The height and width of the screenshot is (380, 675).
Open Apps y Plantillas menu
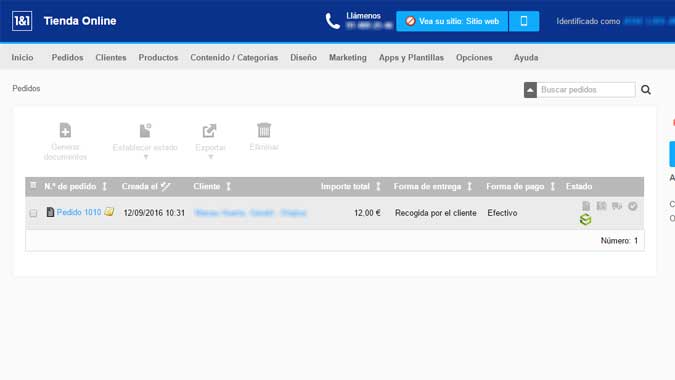click(x=411, y=58)
